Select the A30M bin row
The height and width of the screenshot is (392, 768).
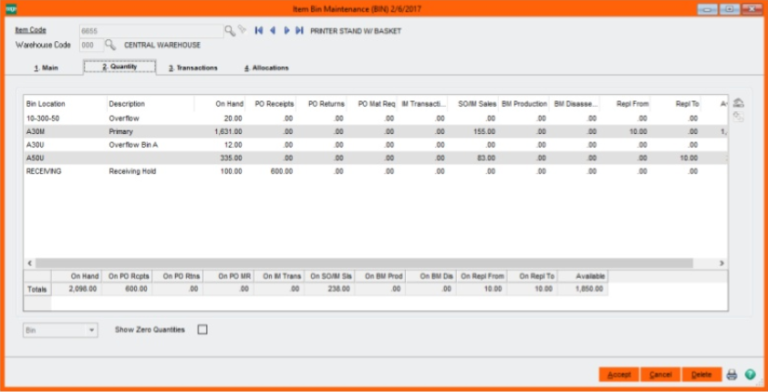click(375, 131)
